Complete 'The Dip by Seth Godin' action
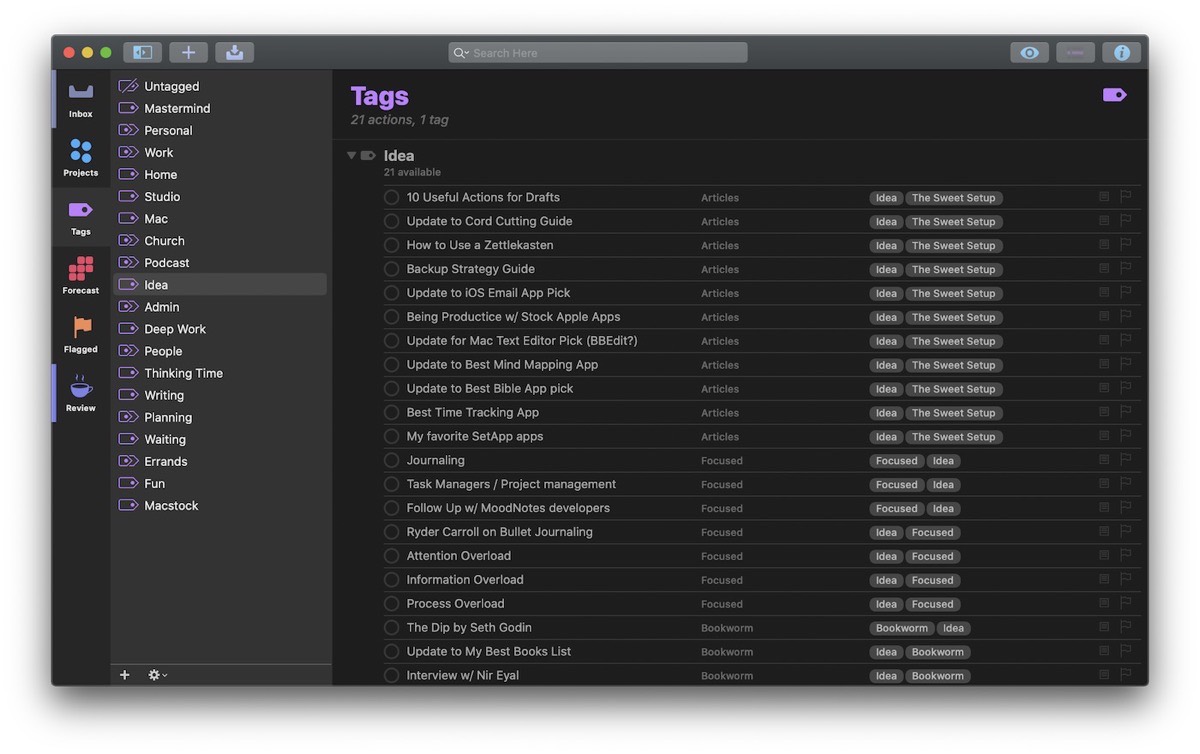The width and height of the screenshot is (1200, 754). click(392, 627)
